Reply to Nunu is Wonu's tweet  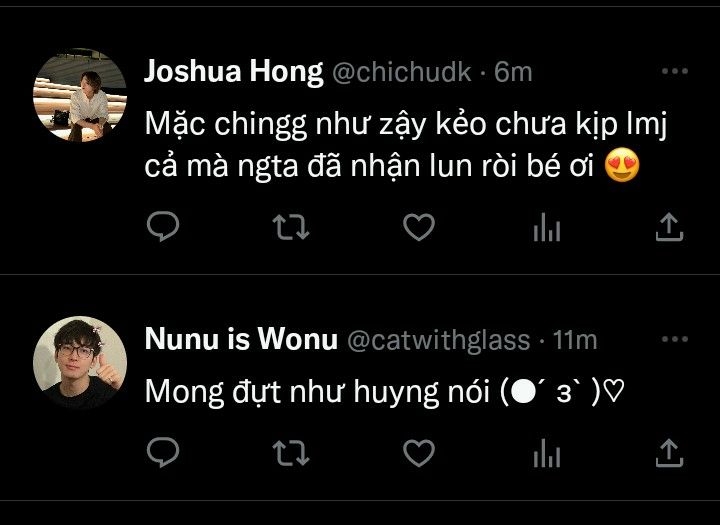click(x=163, y=452)
